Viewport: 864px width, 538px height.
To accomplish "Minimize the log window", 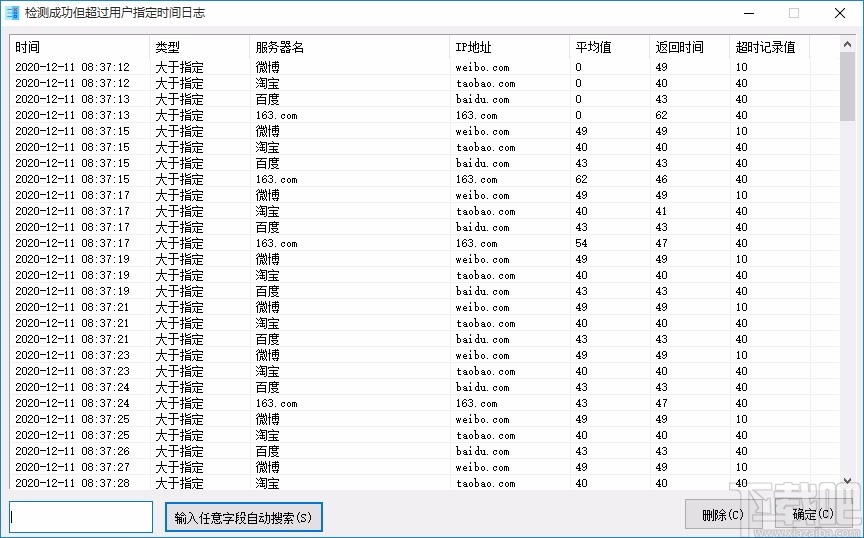I will click(748, 13).
